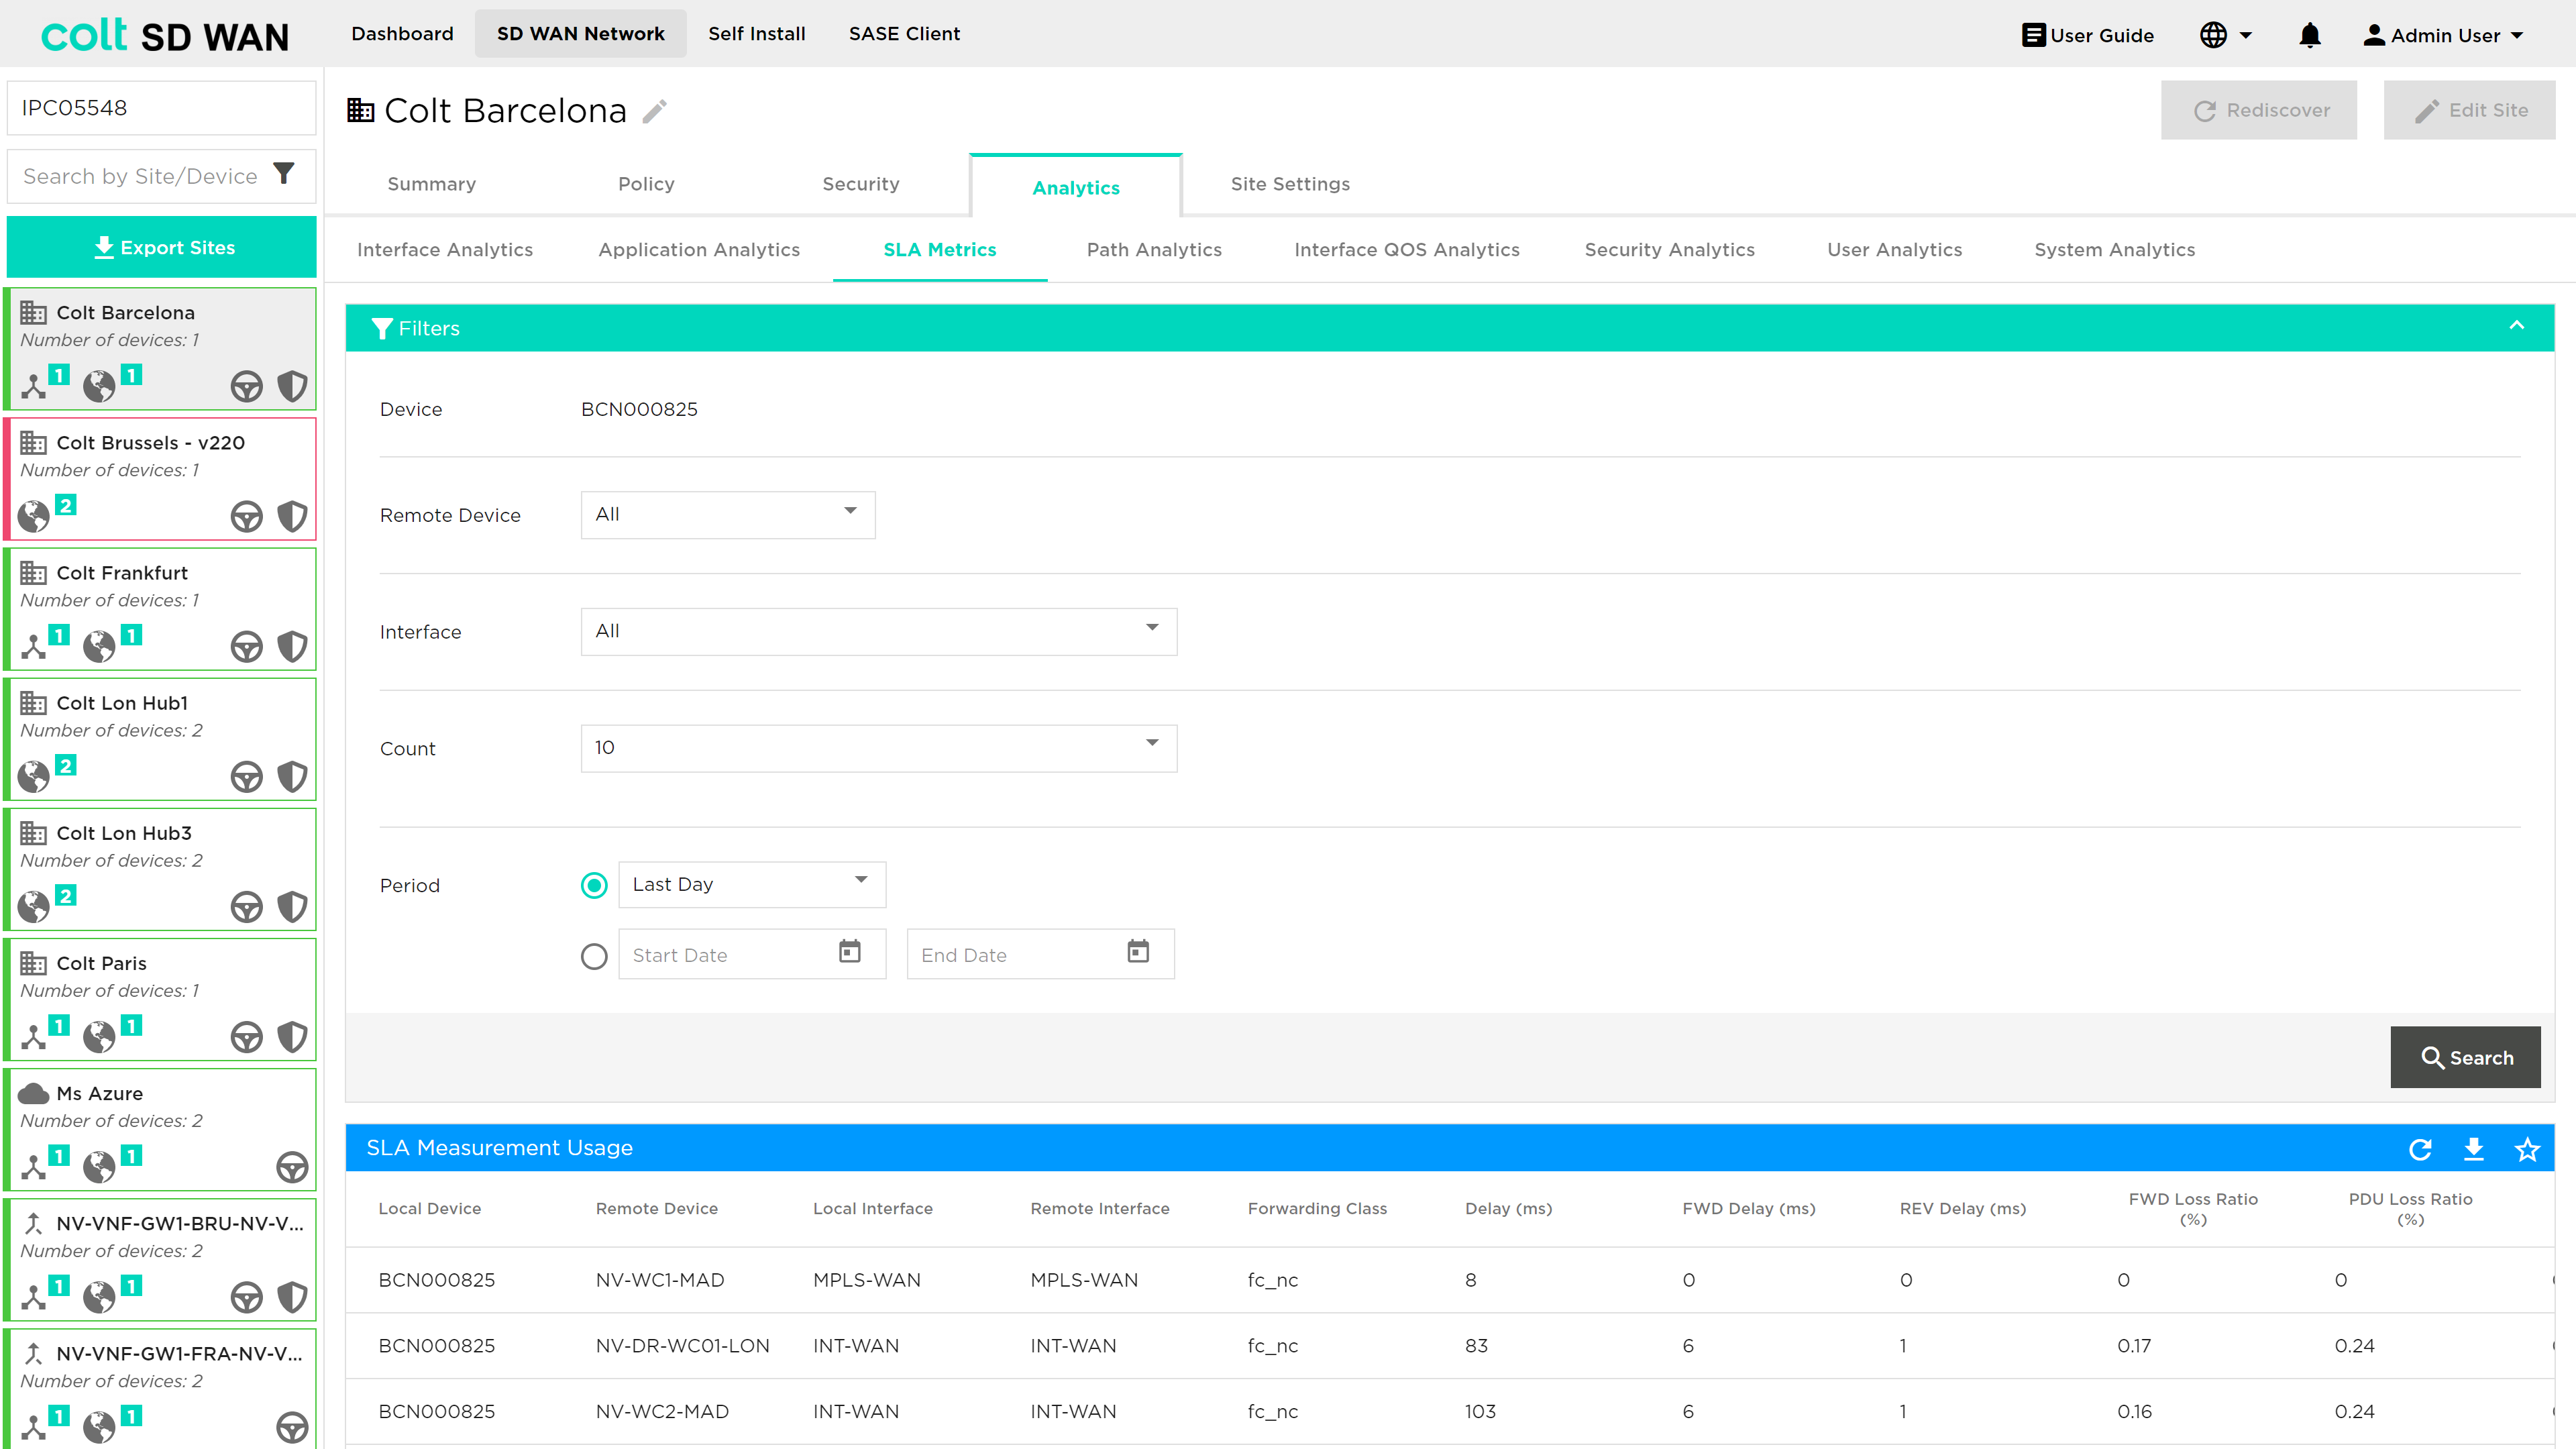
Task: Click the IPC05548 input field
Action: pyautogui.click(x=162, y=108)
